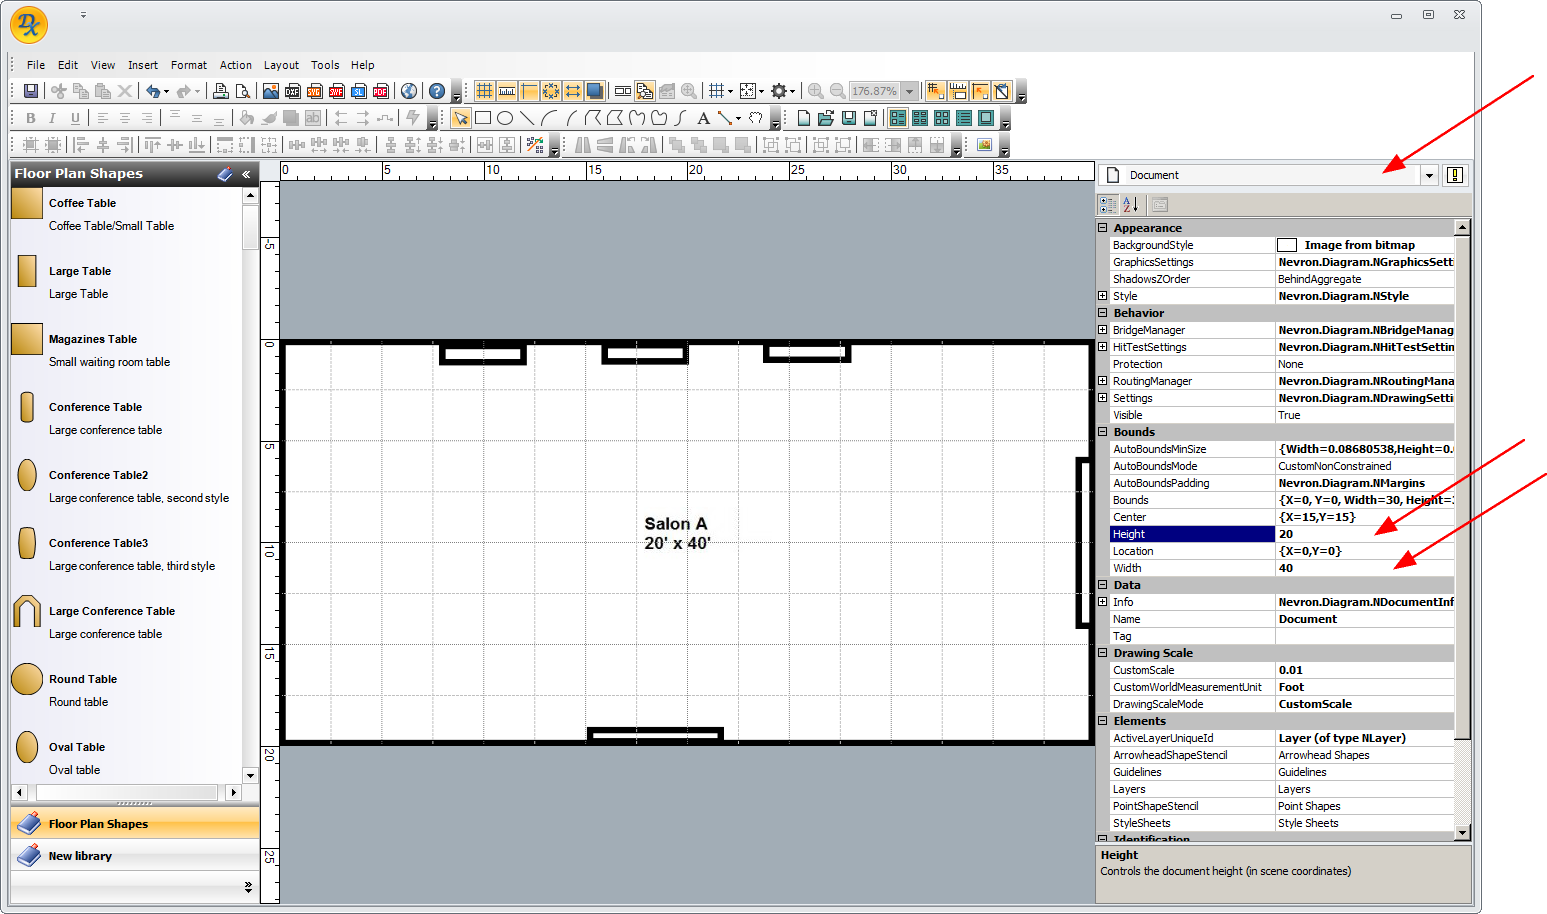Click the SVG export icon
Image resolution: width=1547 pixels, height=914 pixels.
pyautogui.click(x=315, y=91)
